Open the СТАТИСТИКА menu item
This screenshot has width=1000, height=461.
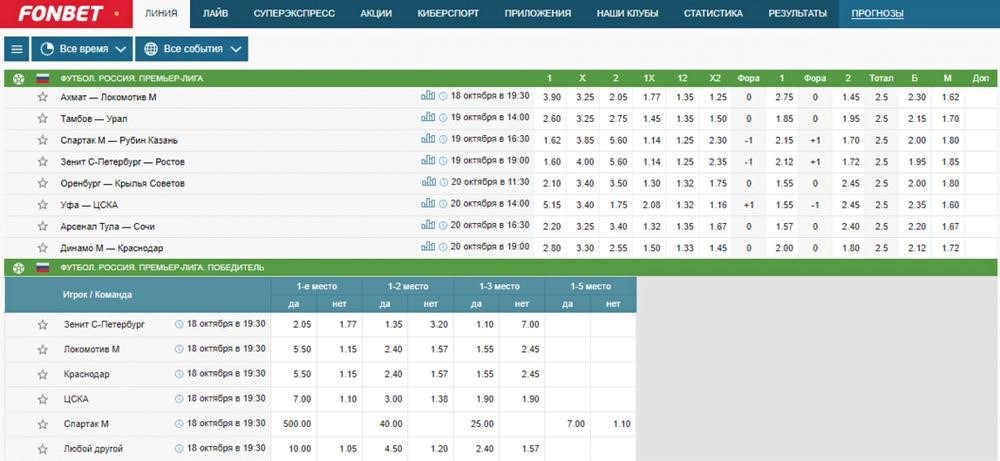click(713, 13)
